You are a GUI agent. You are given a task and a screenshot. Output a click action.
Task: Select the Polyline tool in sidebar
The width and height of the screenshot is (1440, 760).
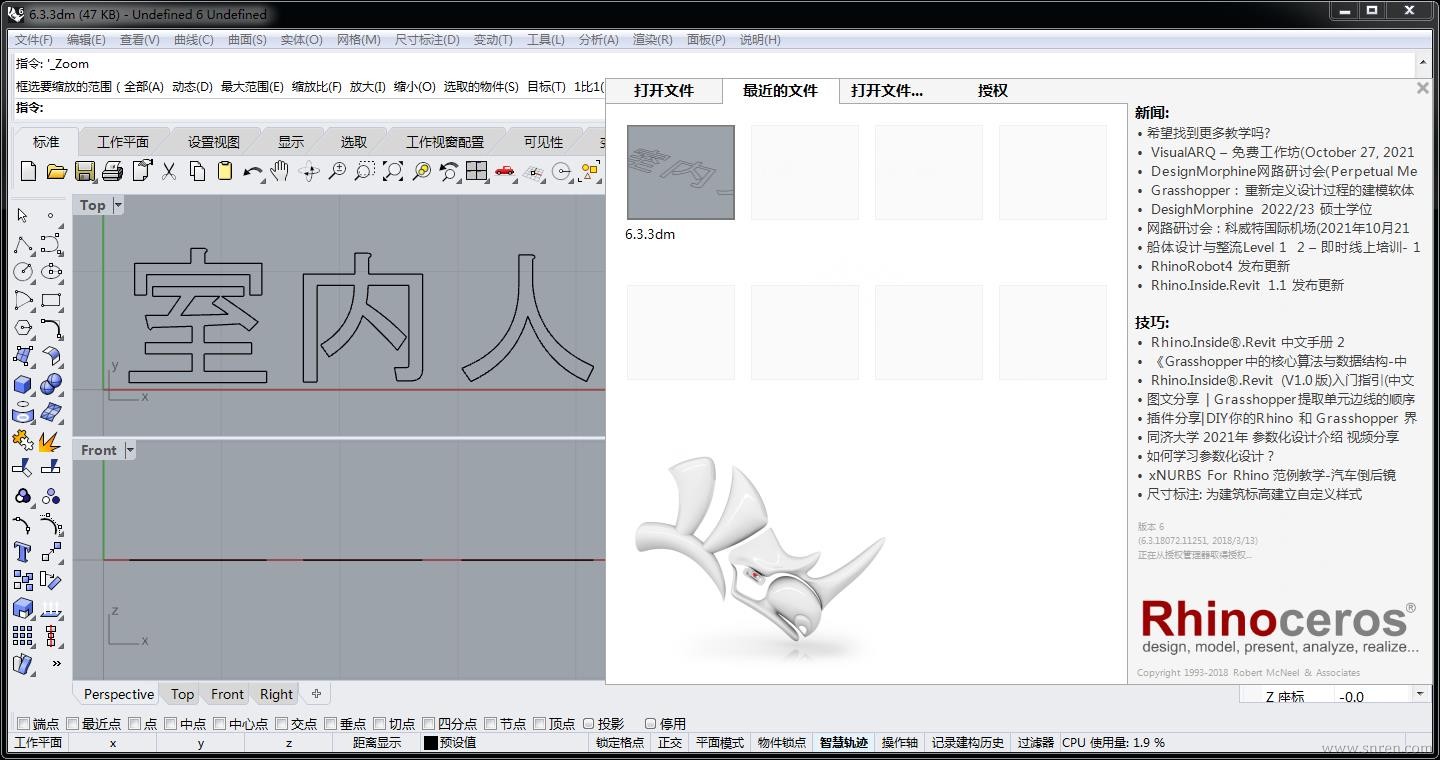pyautogui.click(x=23, y=244)
